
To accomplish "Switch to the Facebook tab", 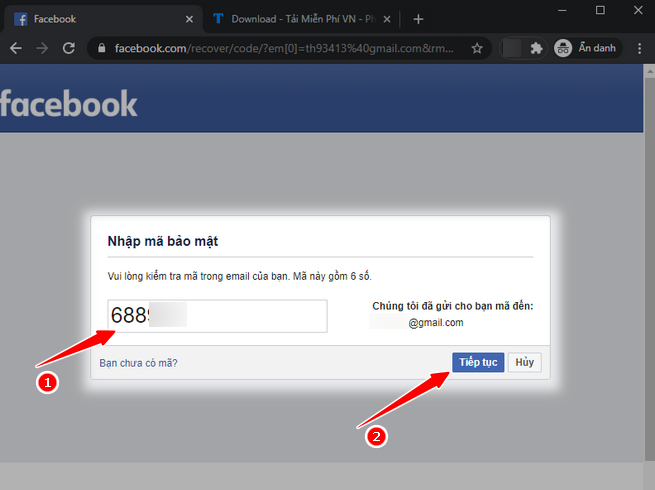I will (102, 19).
